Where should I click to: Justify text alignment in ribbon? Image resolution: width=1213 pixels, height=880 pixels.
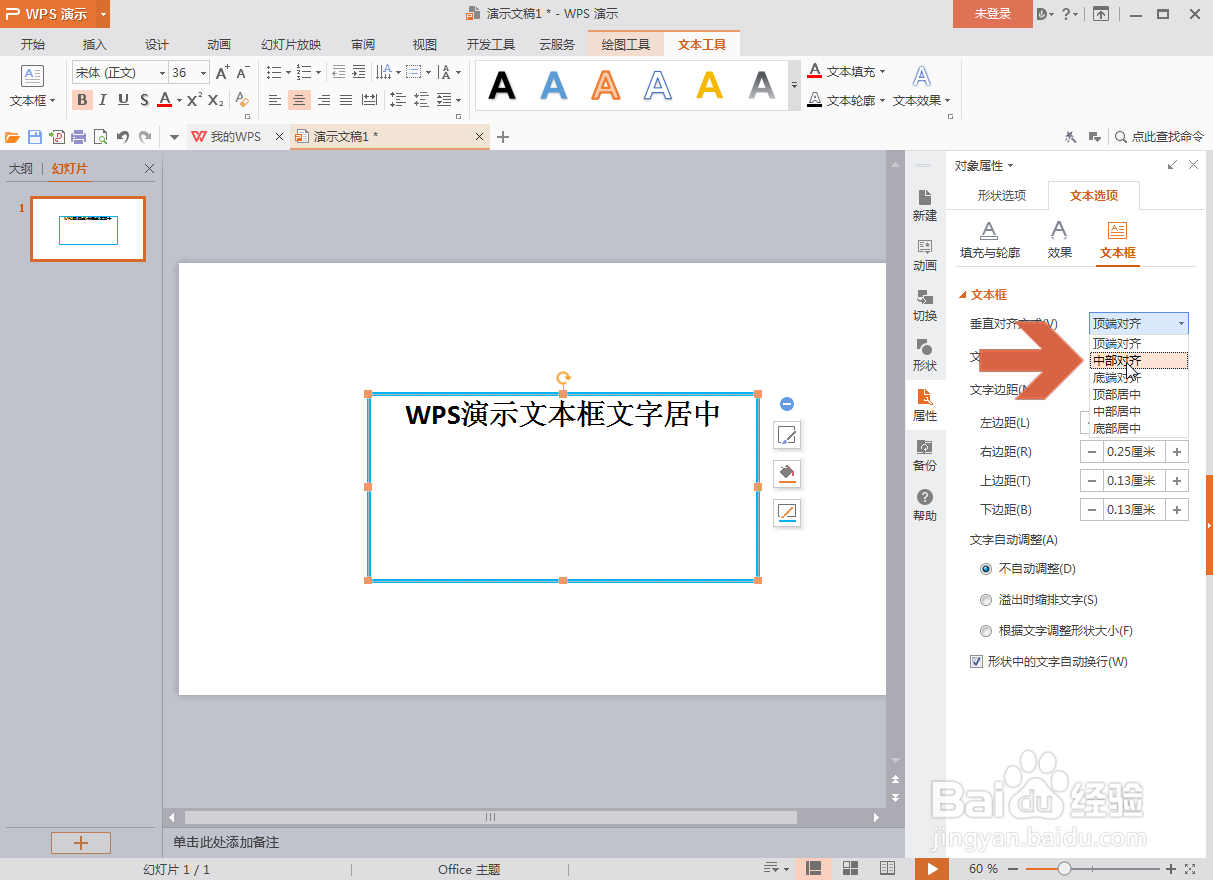point(346,100)
